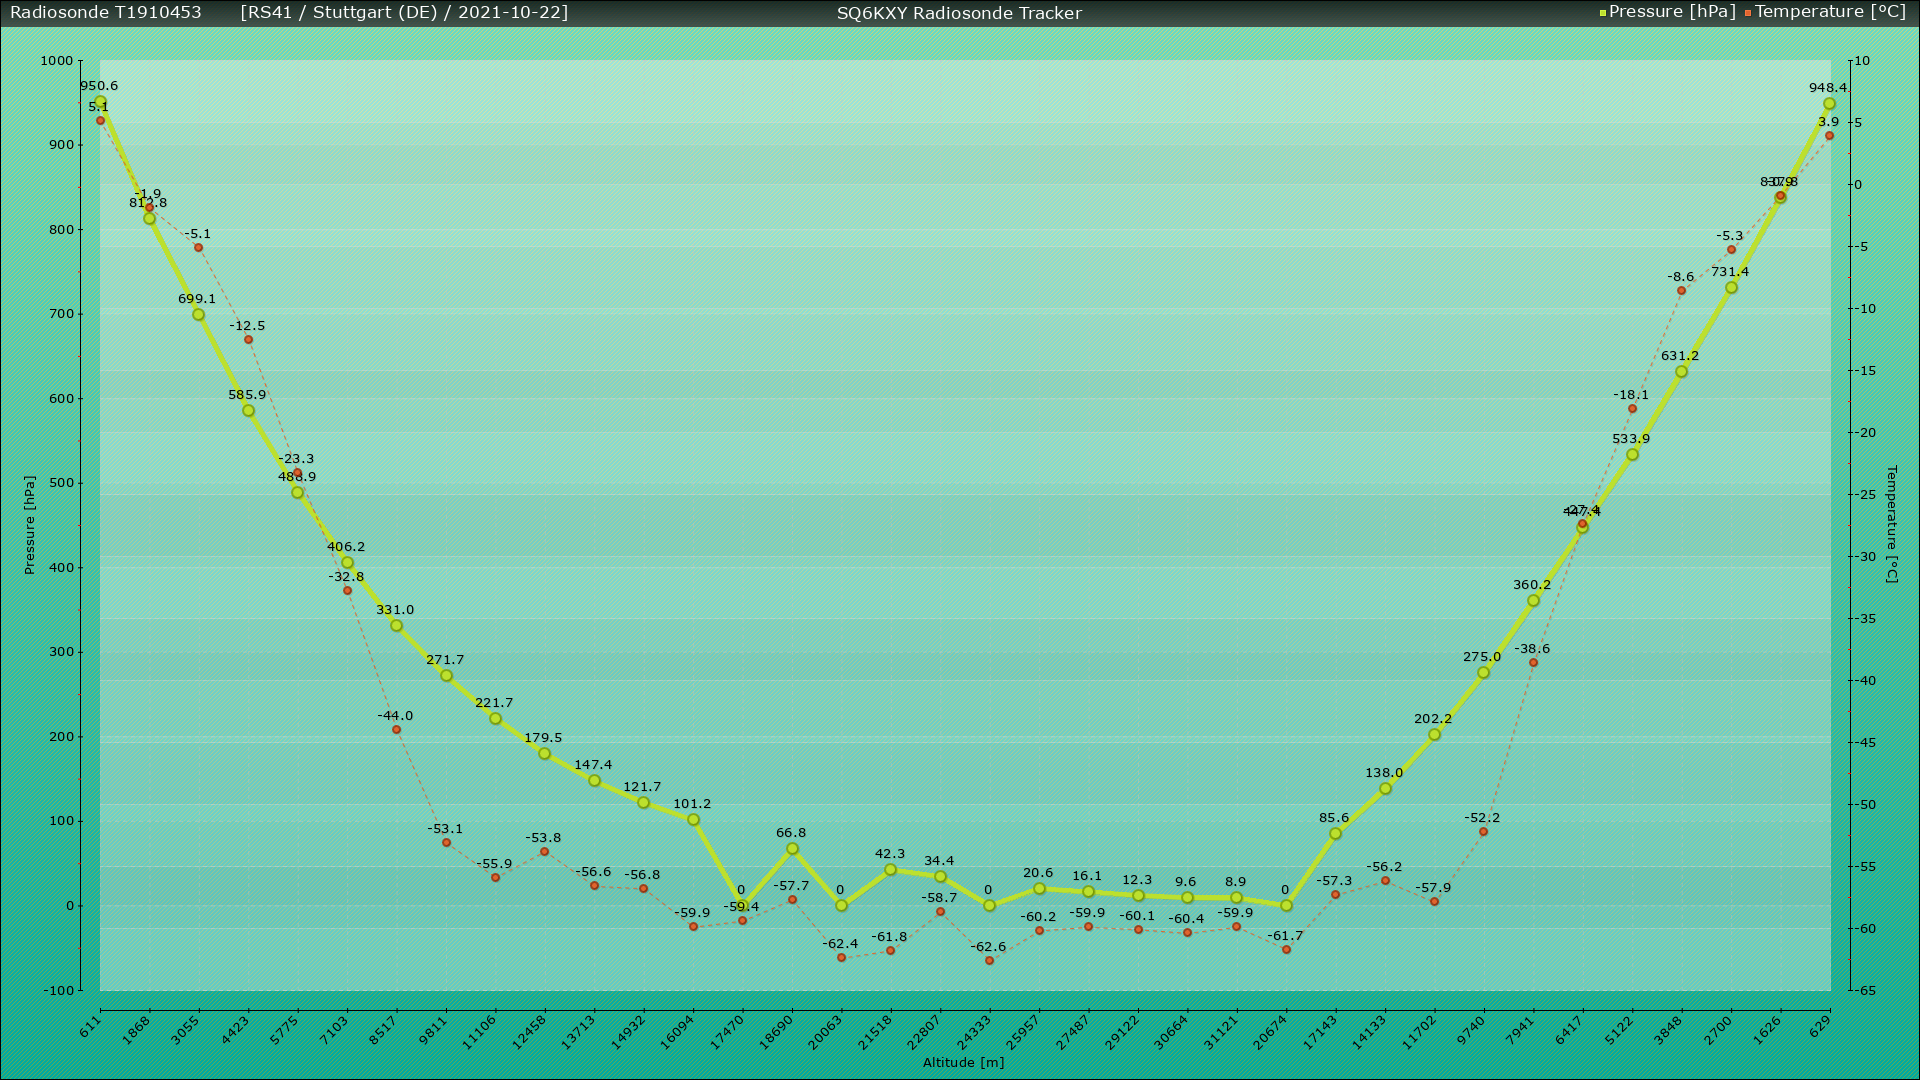Toggle the Pressure [hPa] legend entry

click(x=1671, y=12)
